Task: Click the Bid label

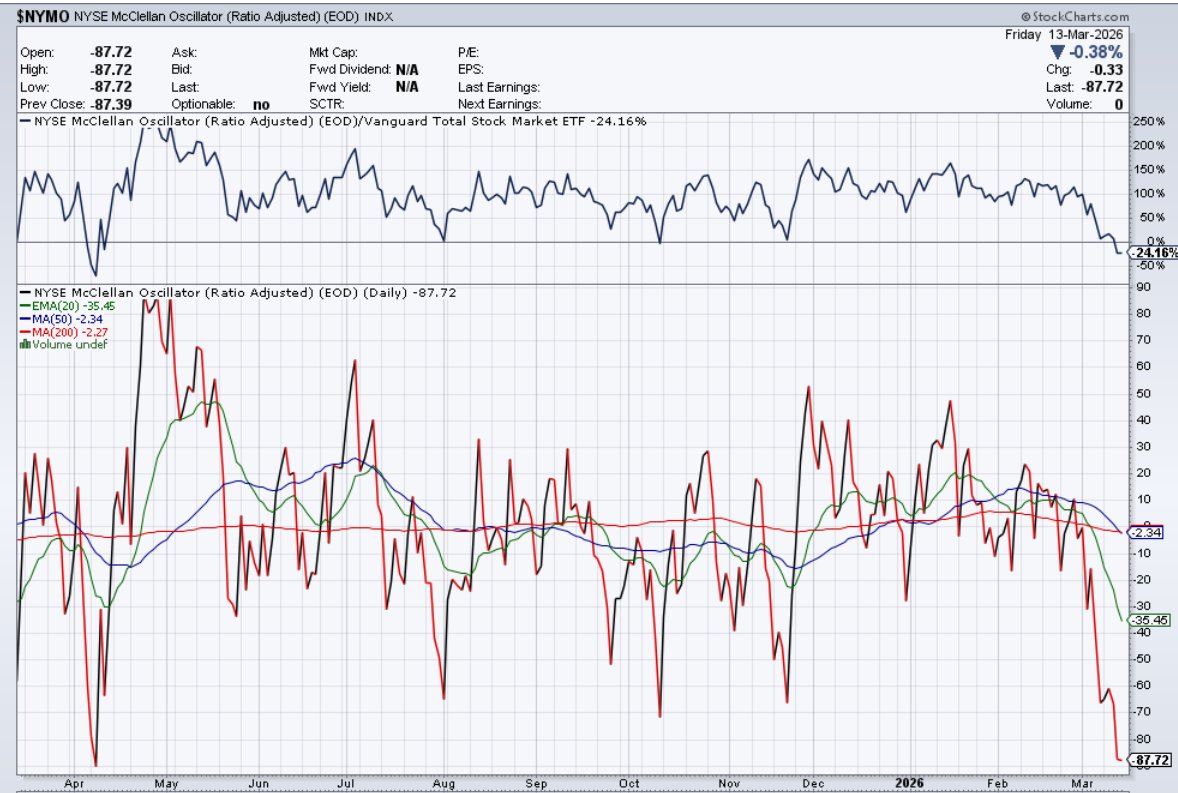Action: tap(182, 69)
